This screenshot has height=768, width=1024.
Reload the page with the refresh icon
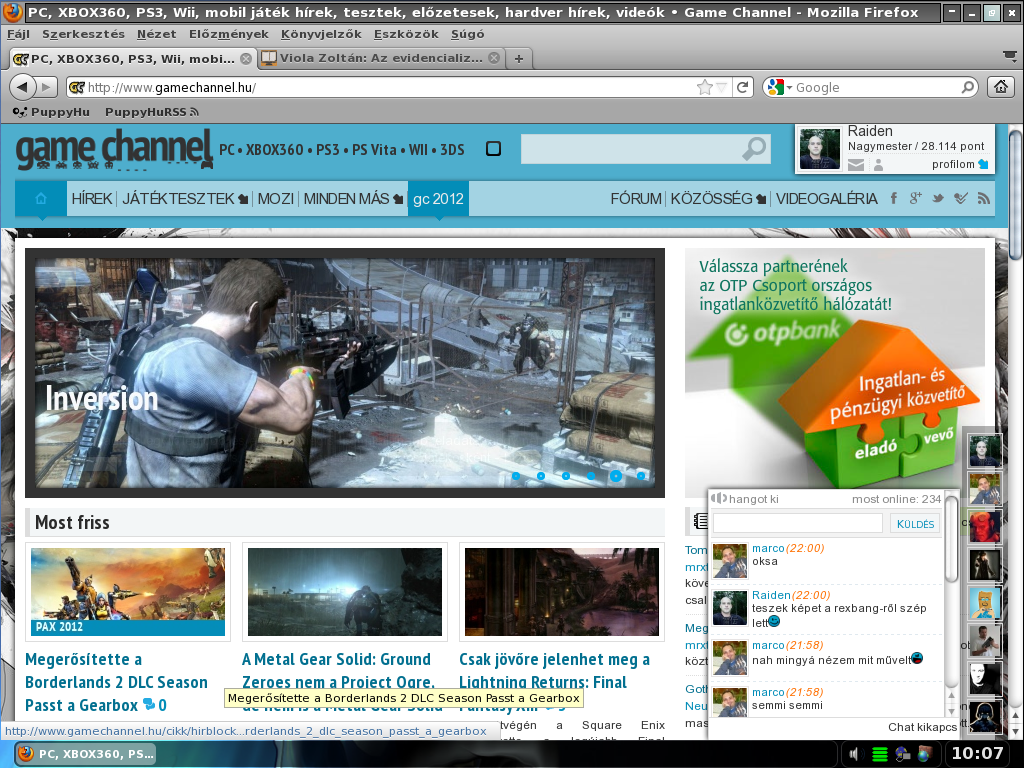tap(742, 87)
